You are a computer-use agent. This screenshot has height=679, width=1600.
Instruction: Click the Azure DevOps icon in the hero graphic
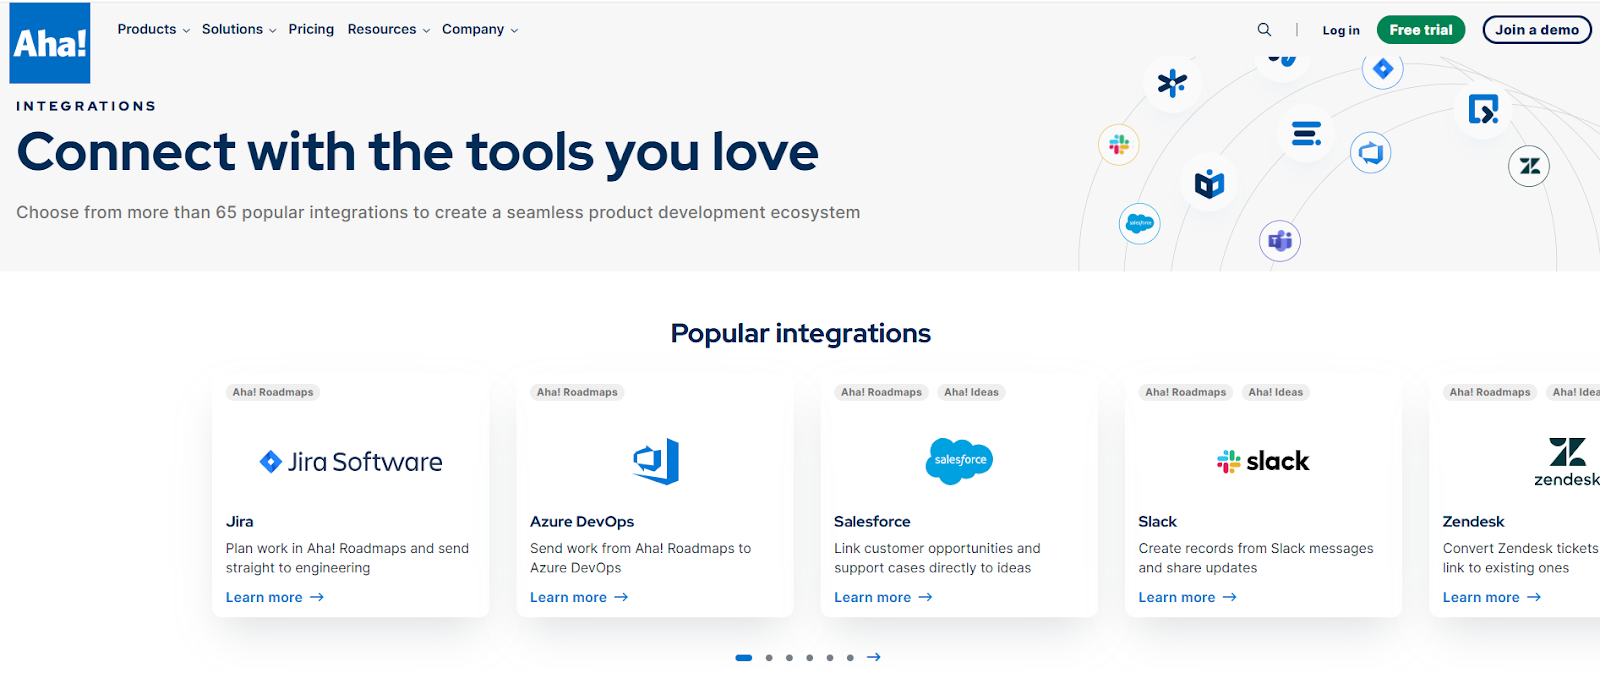[x=1371, y=153]
